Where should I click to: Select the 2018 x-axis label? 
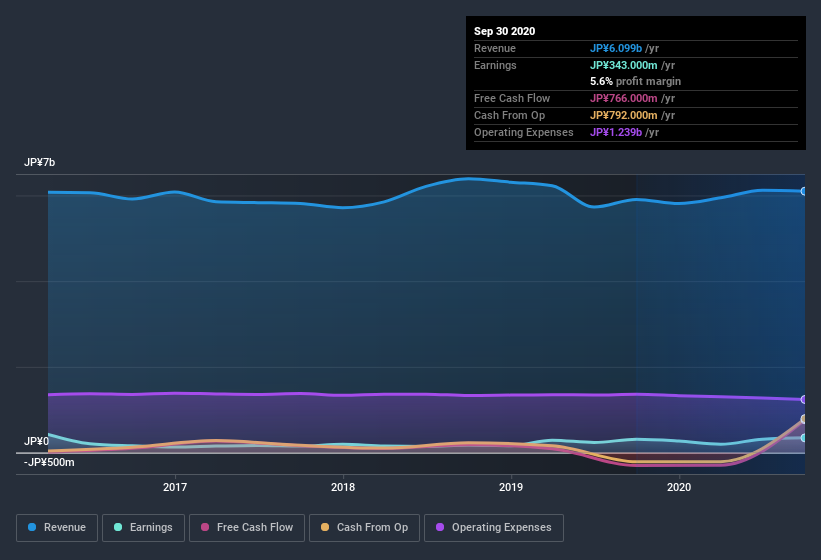(343, 487)
